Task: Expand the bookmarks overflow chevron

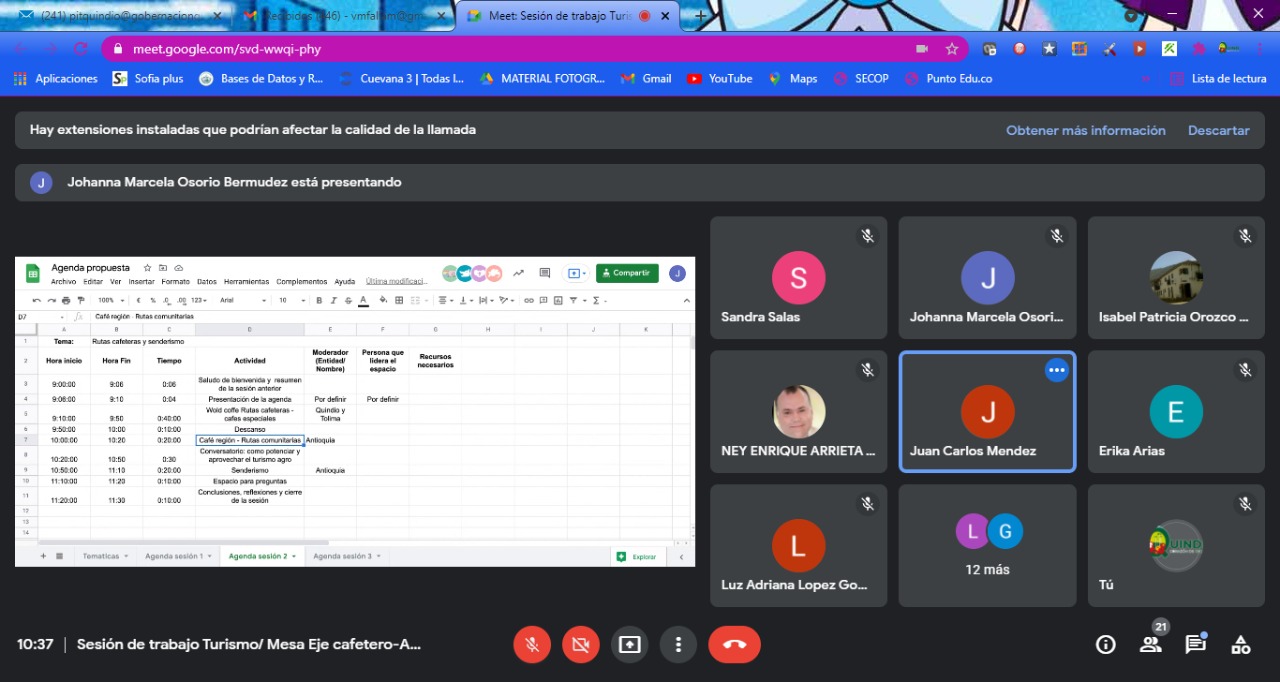Action: pos(1146,78)
